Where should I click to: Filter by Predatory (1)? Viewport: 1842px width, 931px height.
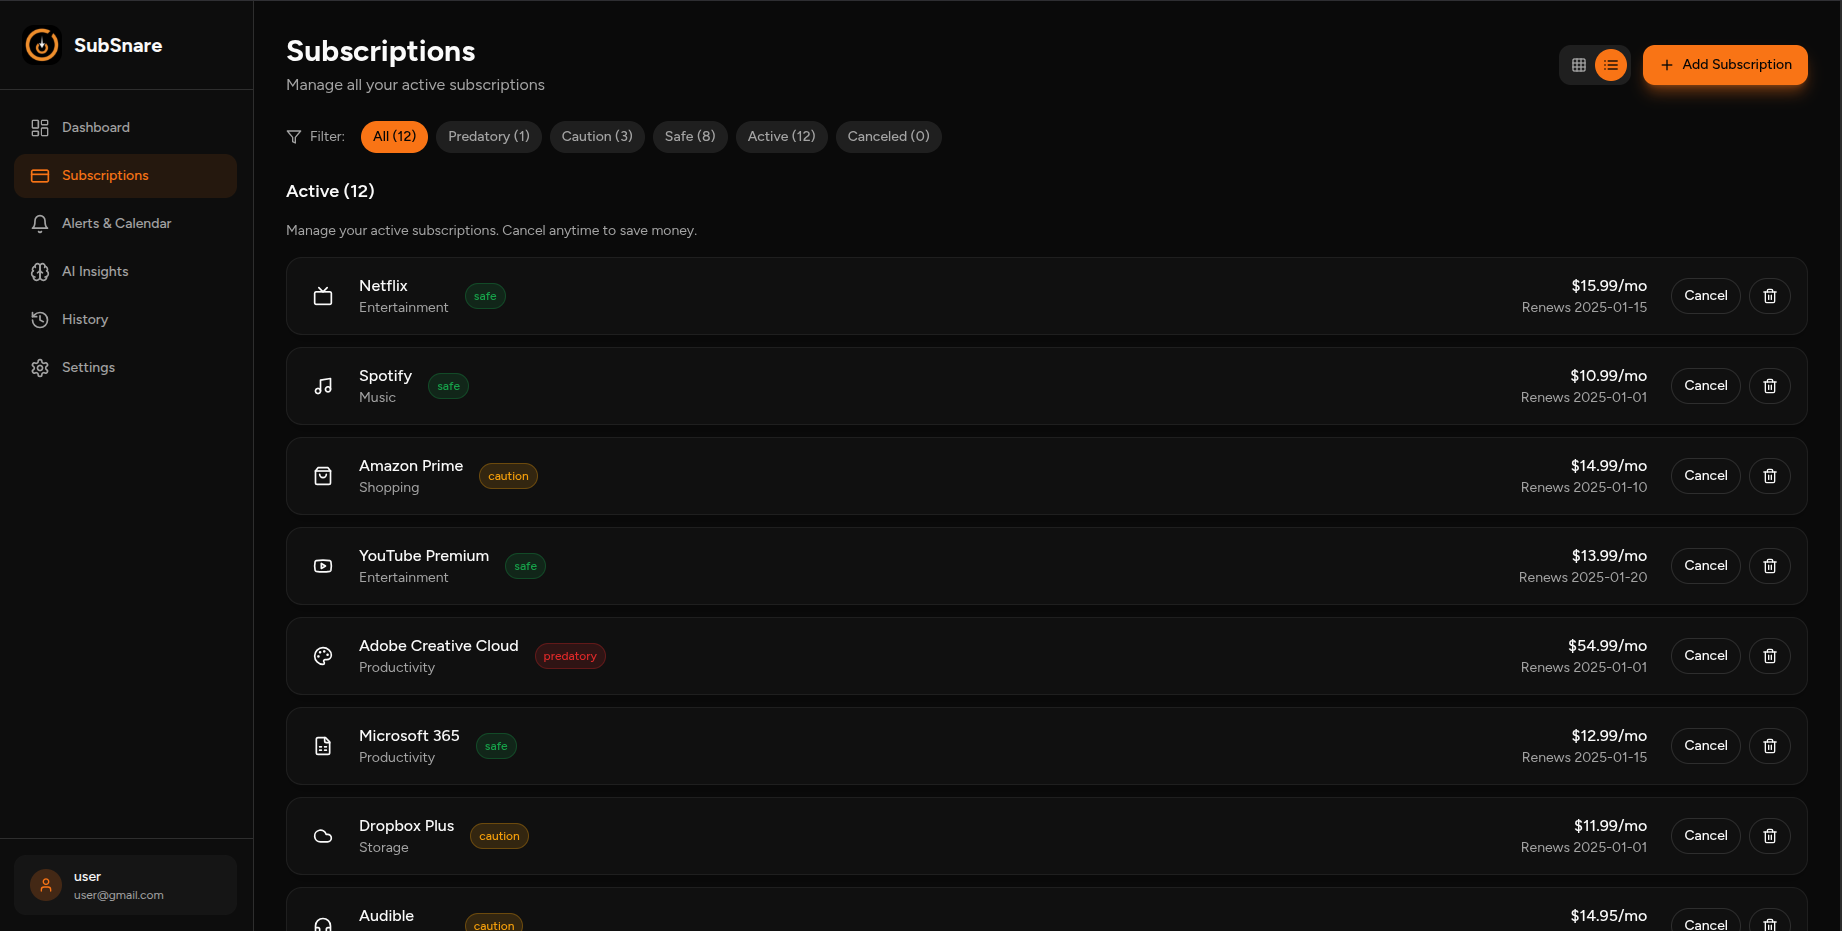489,137
